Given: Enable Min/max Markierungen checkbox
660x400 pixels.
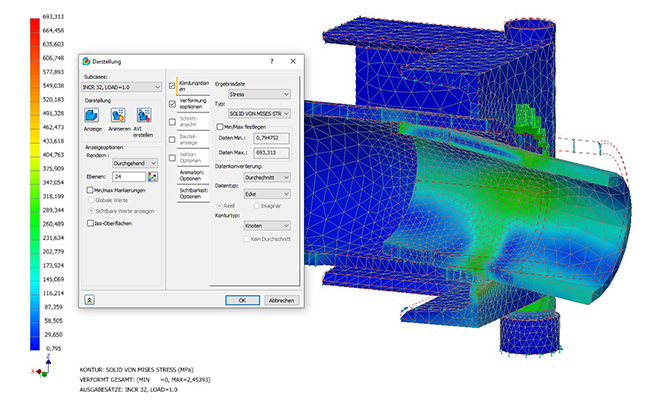Looking at the screenshot, I should point(89,190).
